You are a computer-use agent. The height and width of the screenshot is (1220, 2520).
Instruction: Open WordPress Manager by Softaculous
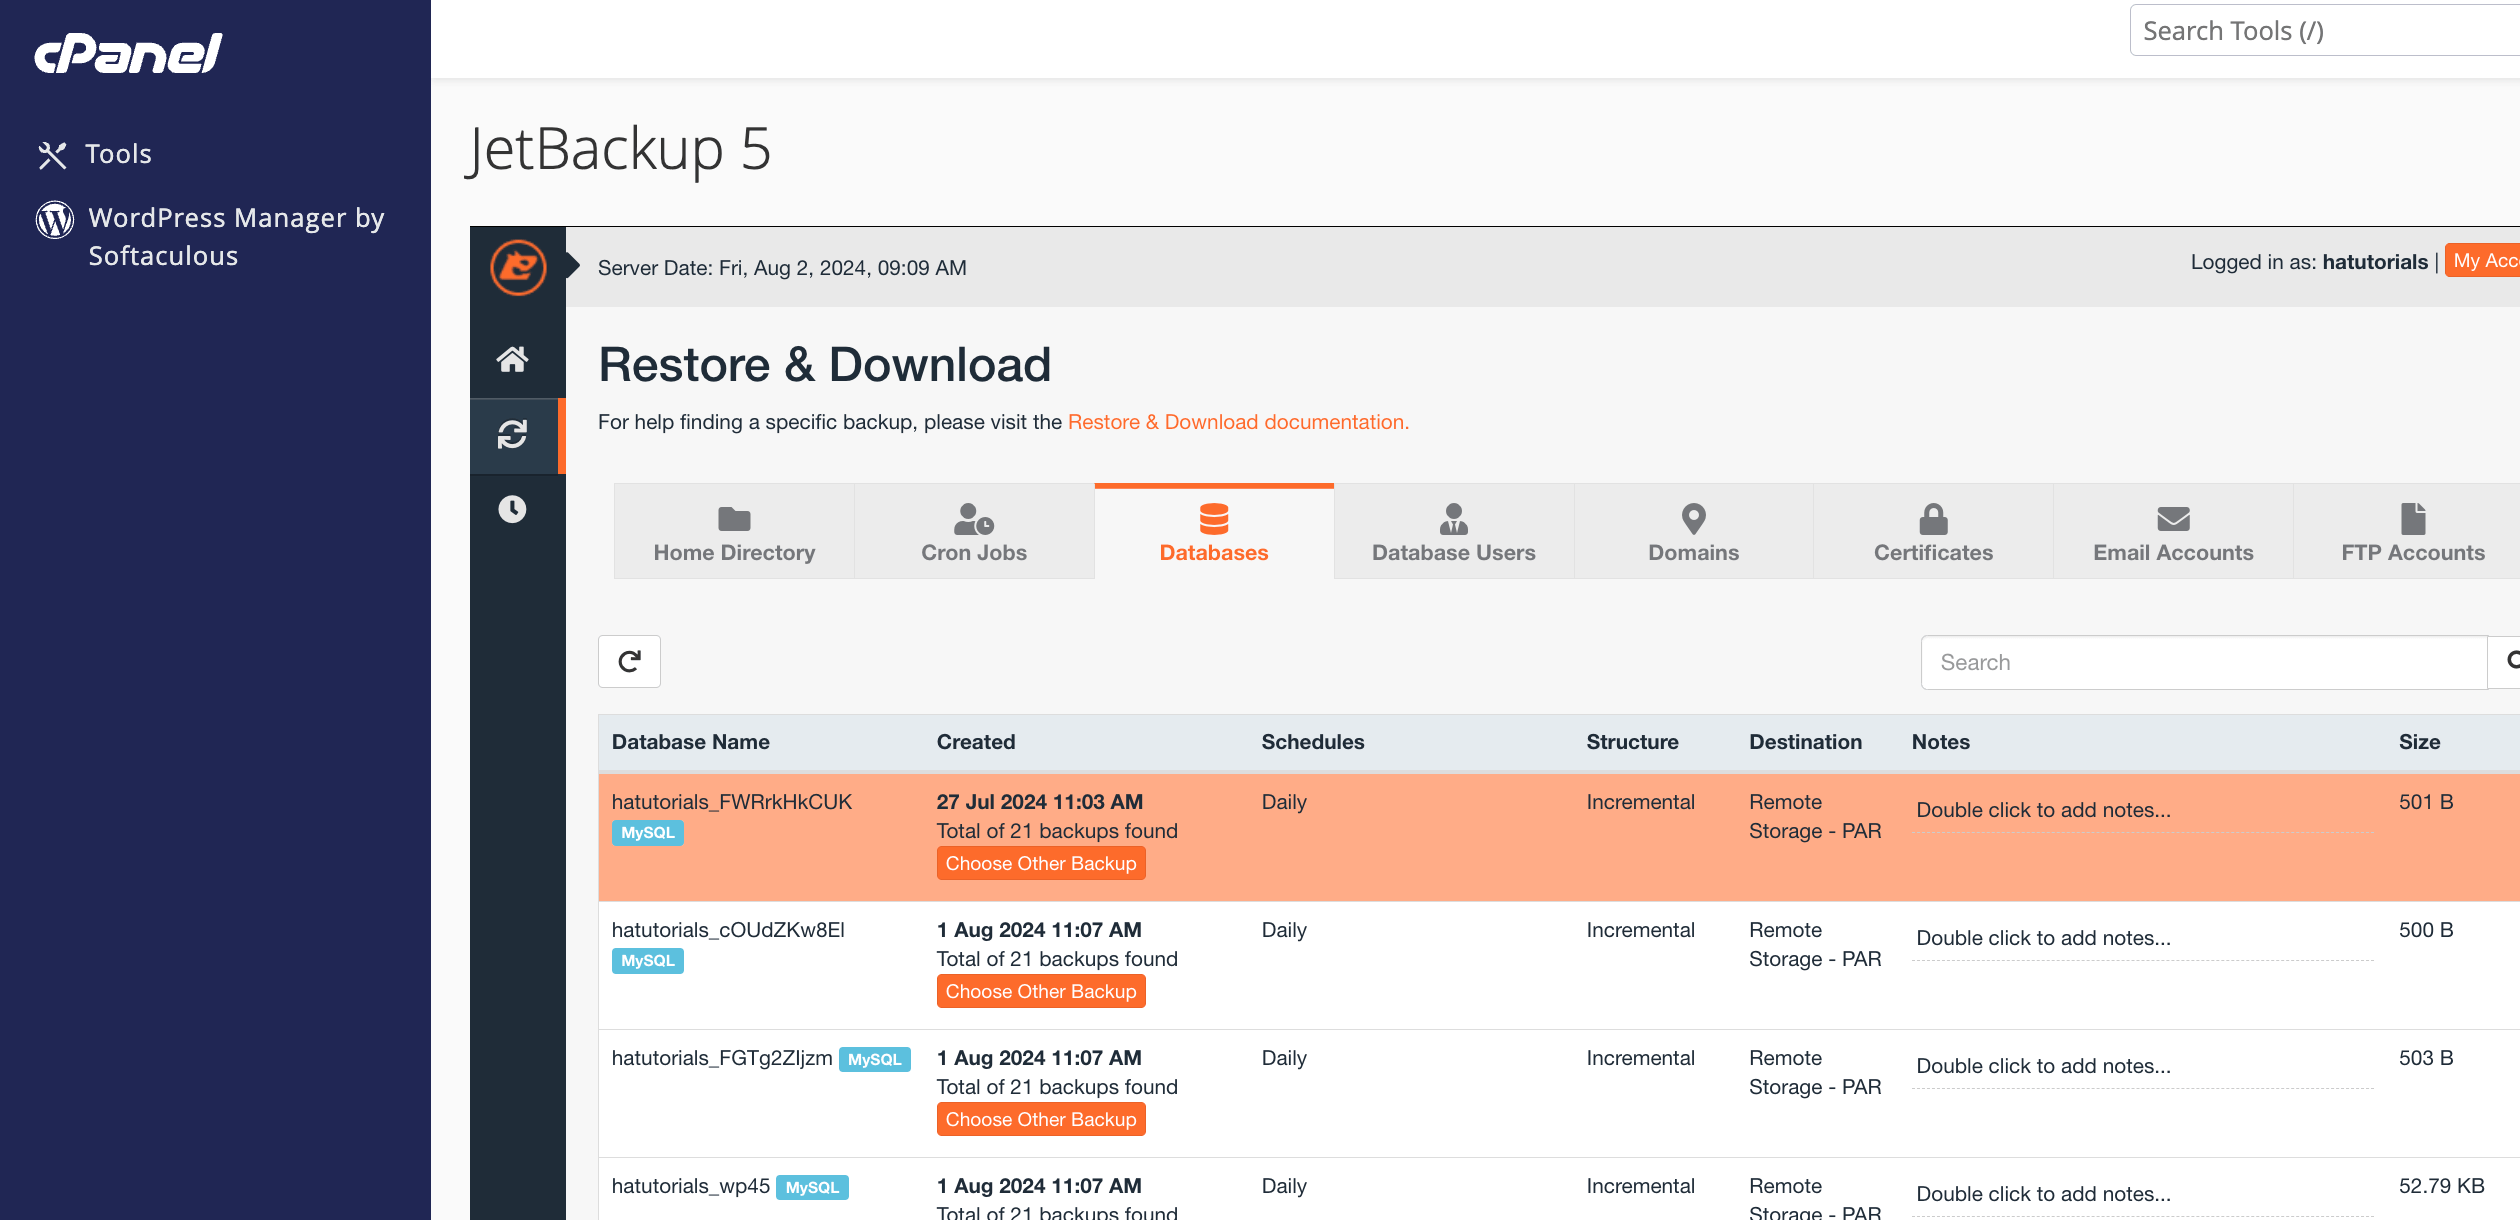[x=211, y=236]
